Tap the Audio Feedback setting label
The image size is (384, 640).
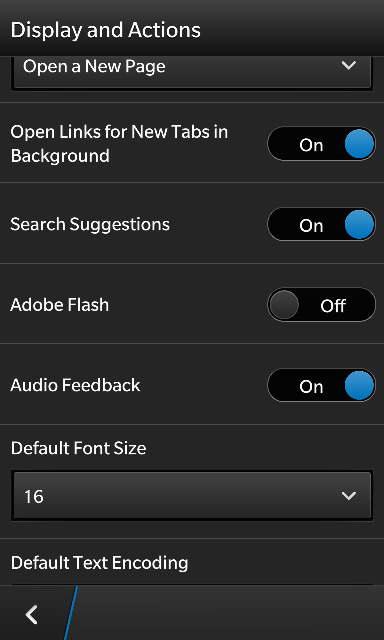[75, 385]
